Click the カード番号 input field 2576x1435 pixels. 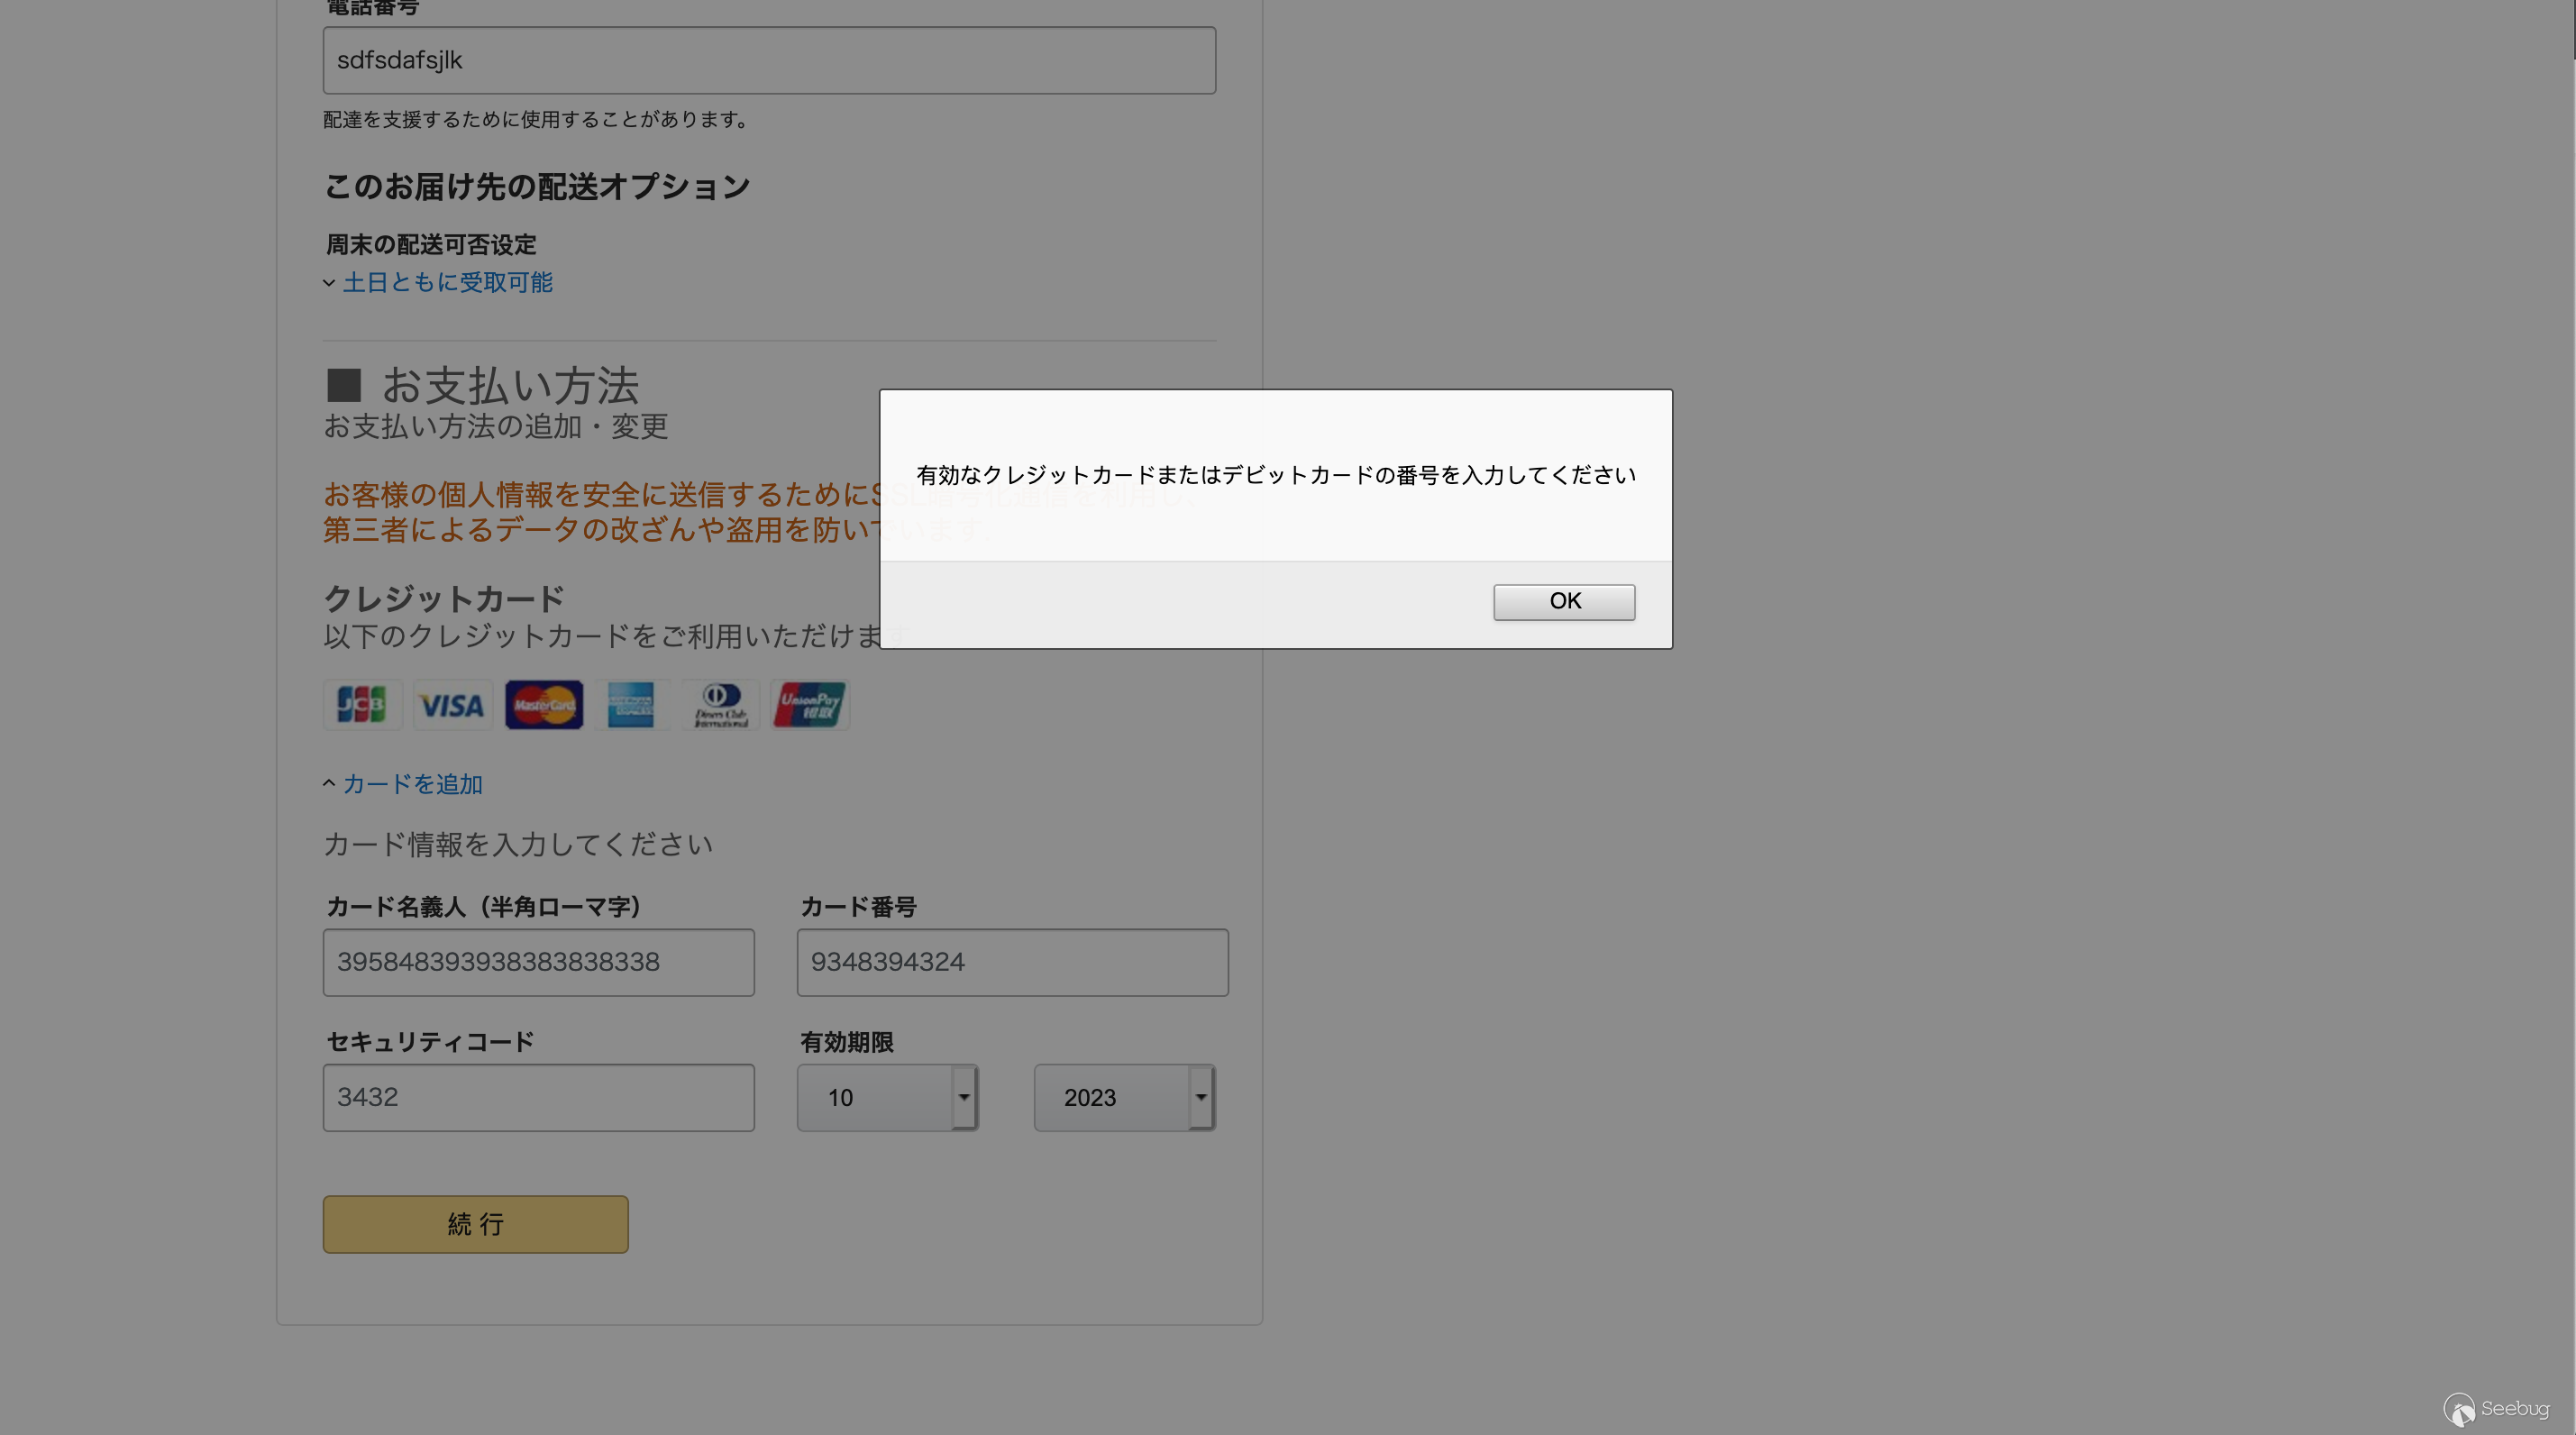pyautogui.click(x=1012, y=962)
